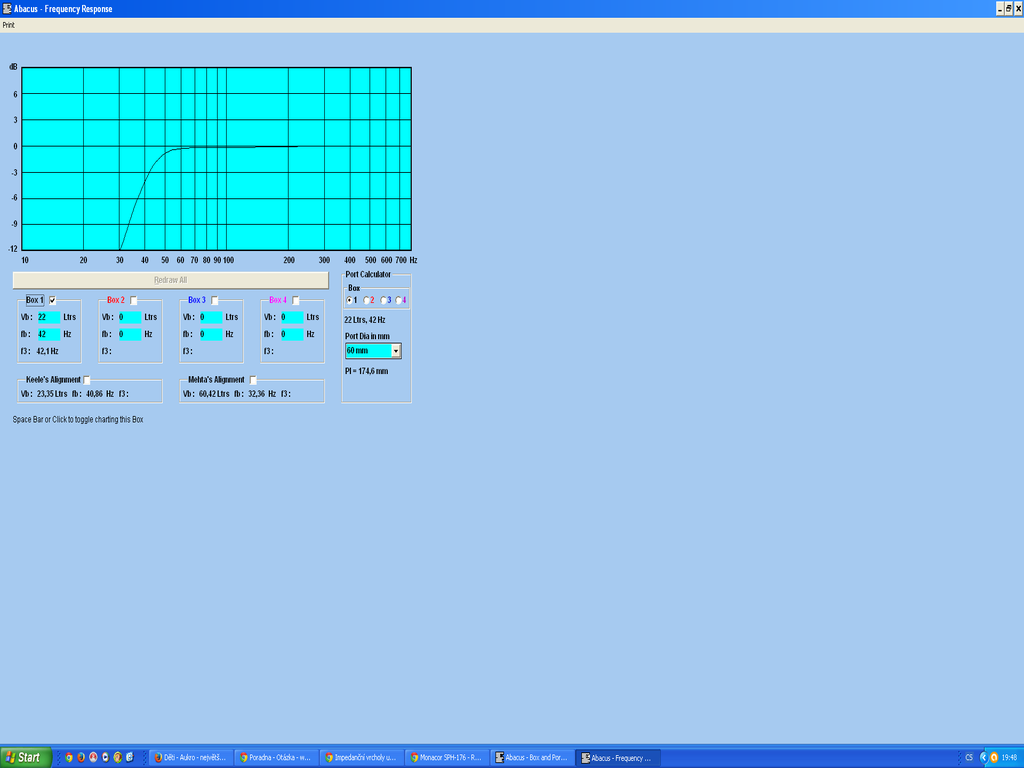This screenshot has height=768, width=1024.
Task: Launch Chrome from Quick Launch bar
Action: (69, 758)
